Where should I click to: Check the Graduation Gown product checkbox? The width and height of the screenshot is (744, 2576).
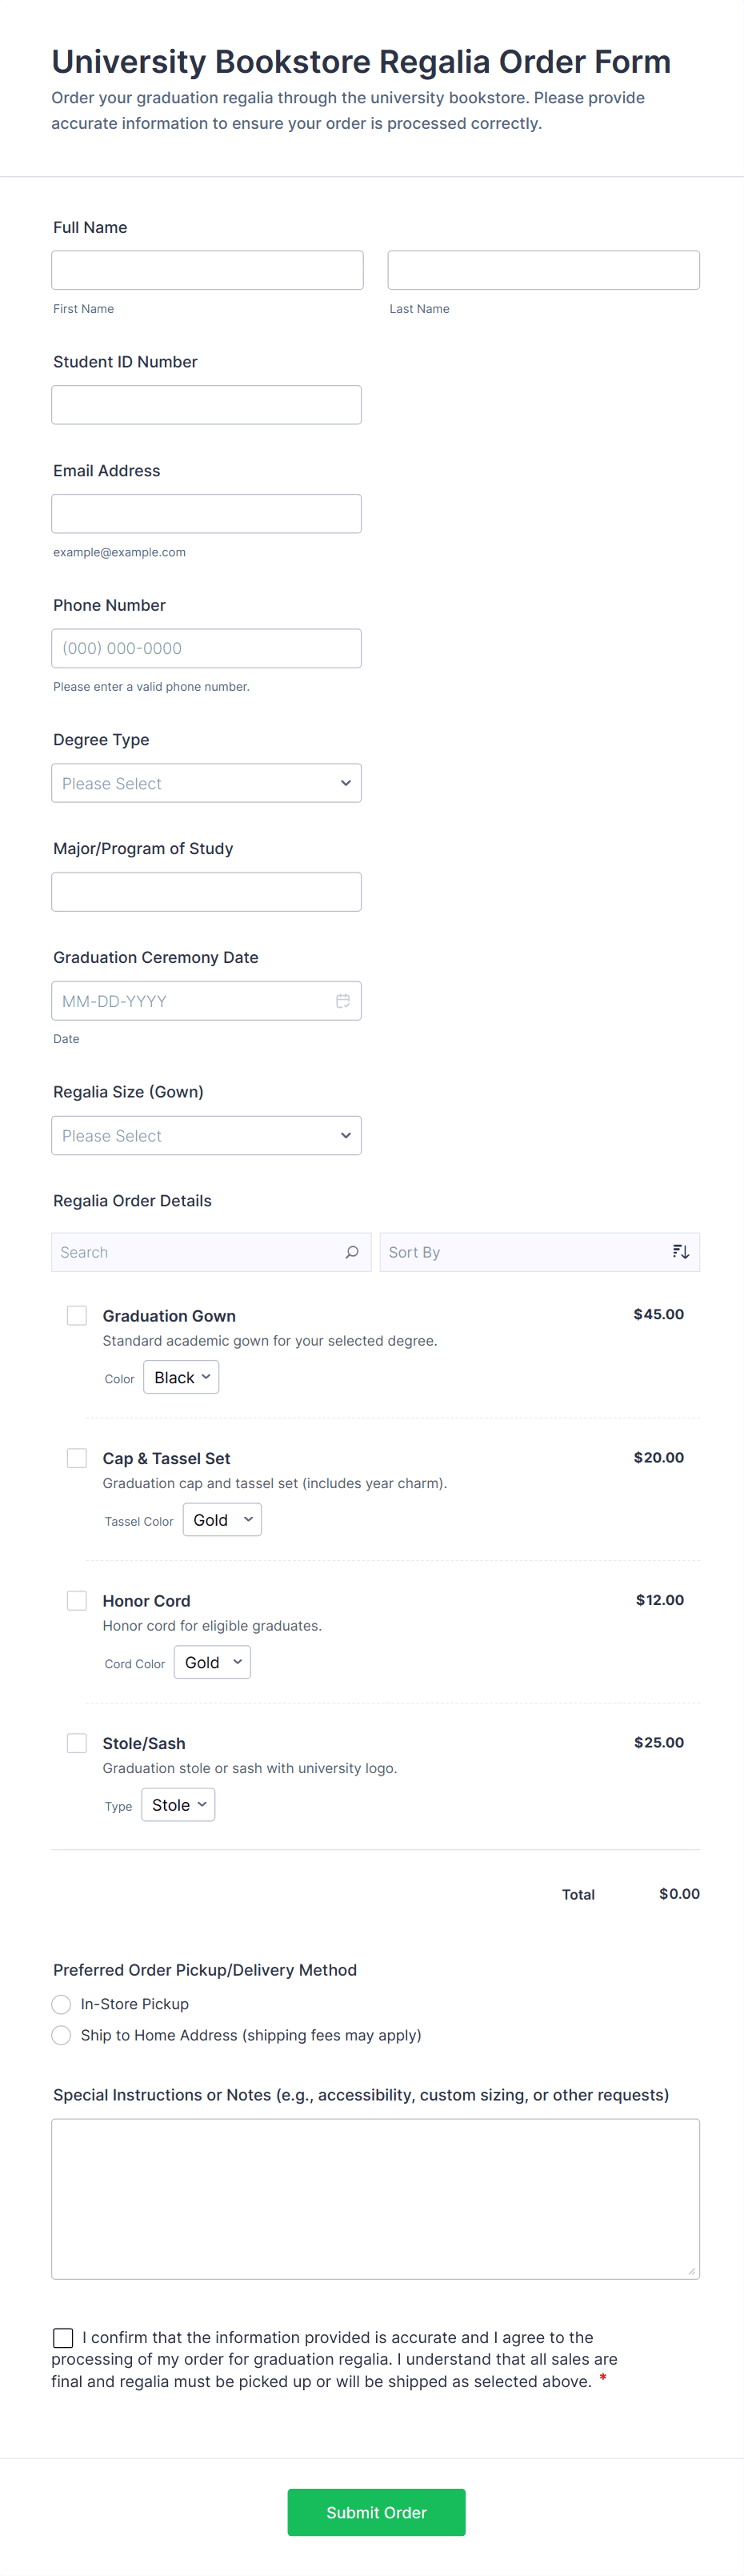coord(77,1315)
